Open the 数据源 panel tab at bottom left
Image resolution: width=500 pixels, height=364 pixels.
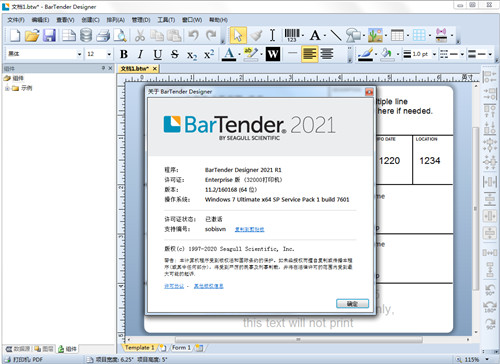(x=18, y=349)
